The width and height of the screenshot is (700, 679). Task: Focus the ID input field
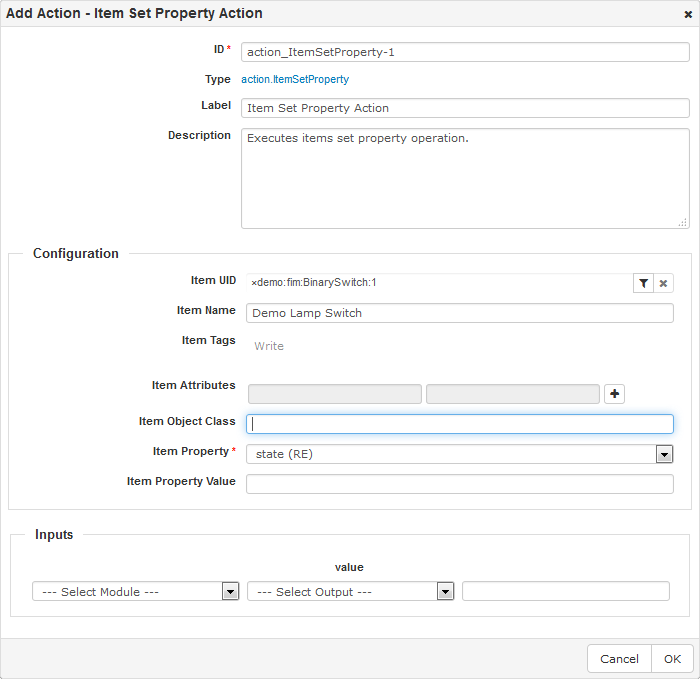tap(465, 52)
